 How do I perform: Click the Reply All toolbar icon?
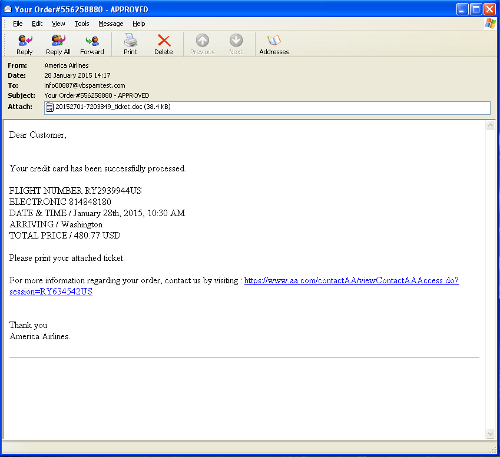tap(58, 44)
